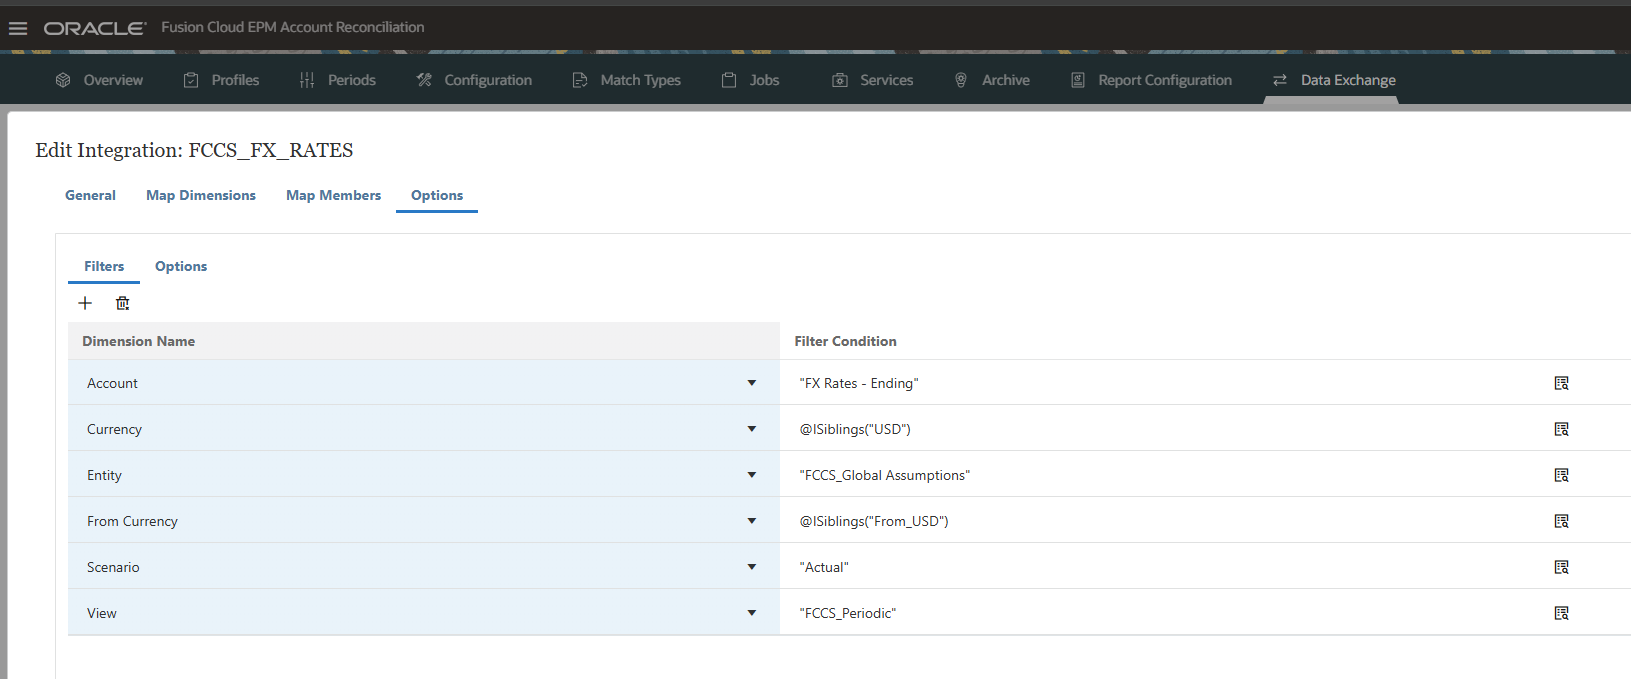The width and height of the screenshot is (1631, 679).
Task: Delete selected filter with trash icon
Action: [x=122, y=303]
